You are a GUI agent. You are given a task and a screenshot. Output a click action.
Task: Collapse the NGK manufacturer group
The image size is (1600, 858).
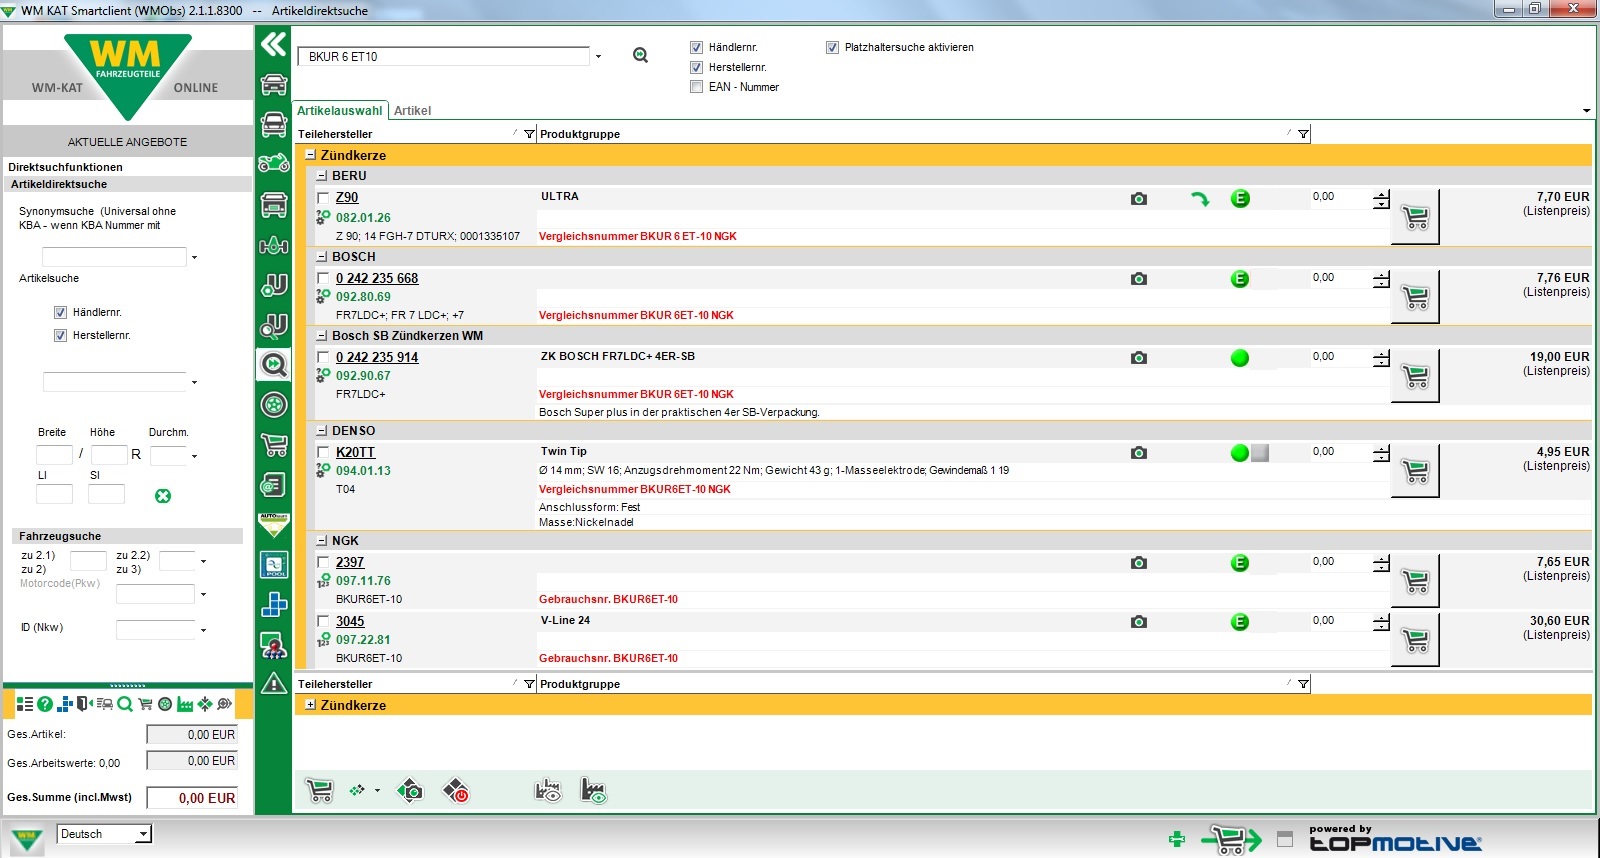coord(322,541)
